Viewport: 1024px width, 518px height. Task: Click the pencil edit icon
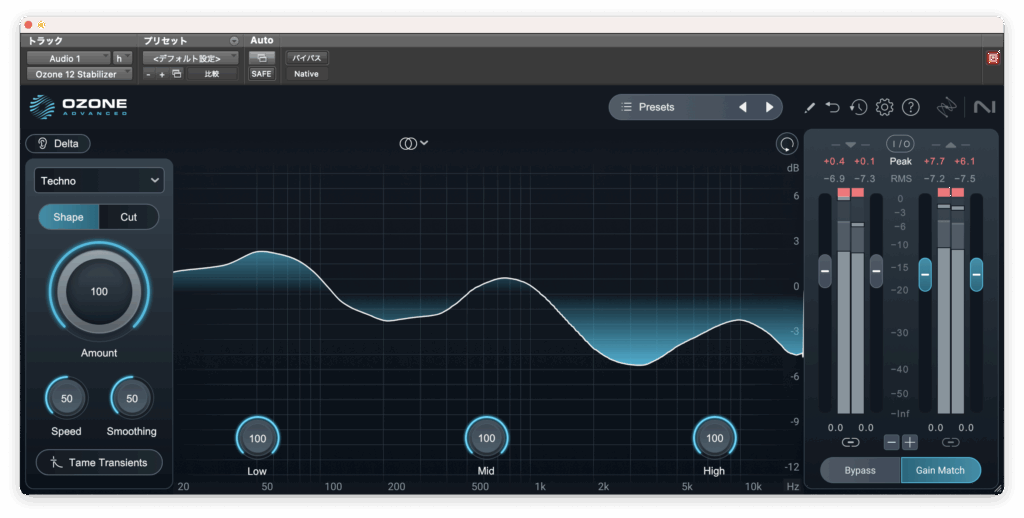tap(809, 107)
